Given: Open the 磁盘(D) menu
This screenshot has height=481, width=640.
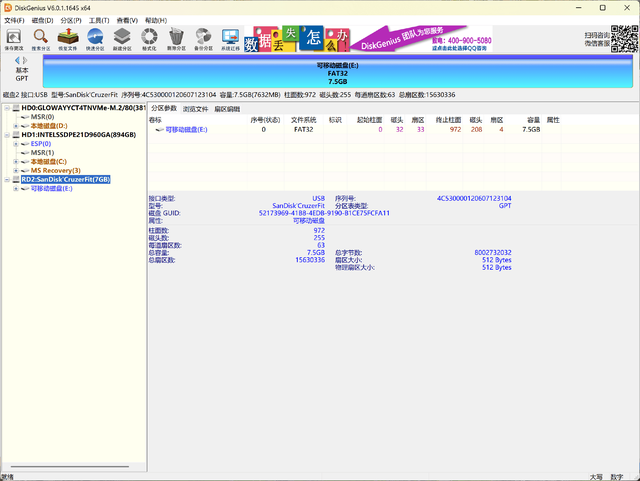Looking at the screenshot, I should (42, 20).
